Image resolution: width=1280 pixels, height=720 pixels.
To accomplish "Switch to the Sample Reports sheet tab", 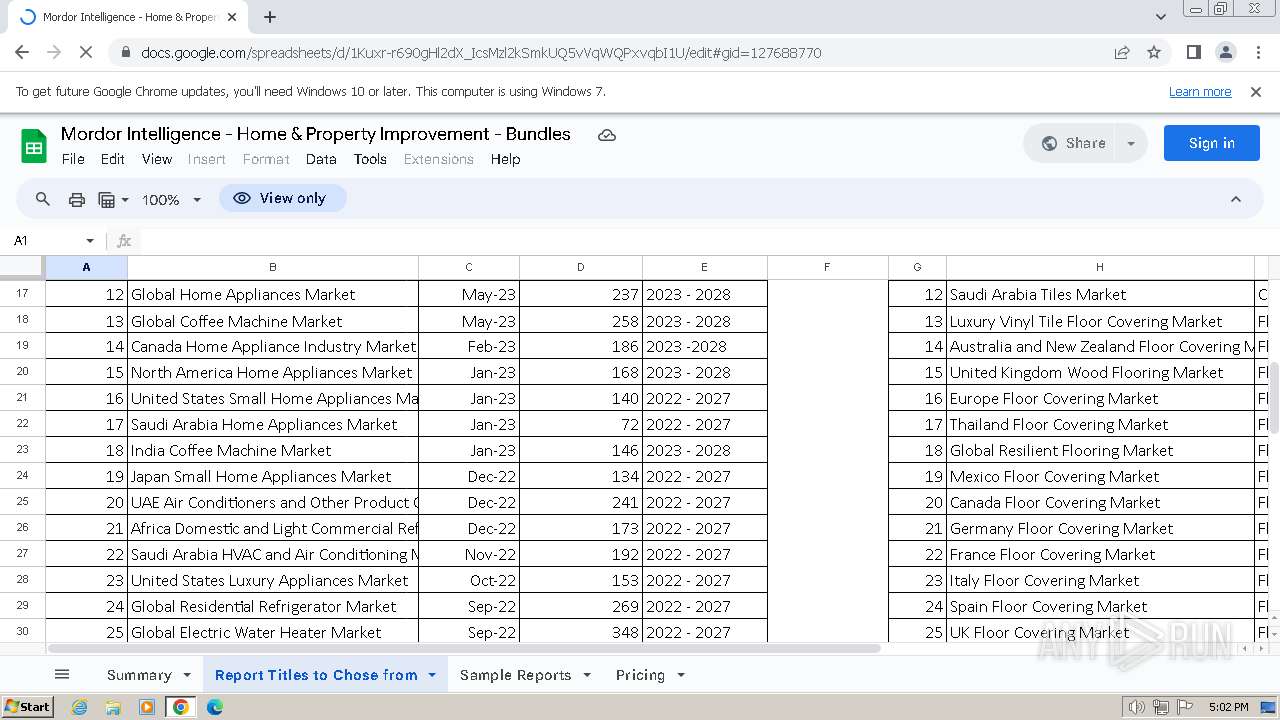I will pos(515,675).
